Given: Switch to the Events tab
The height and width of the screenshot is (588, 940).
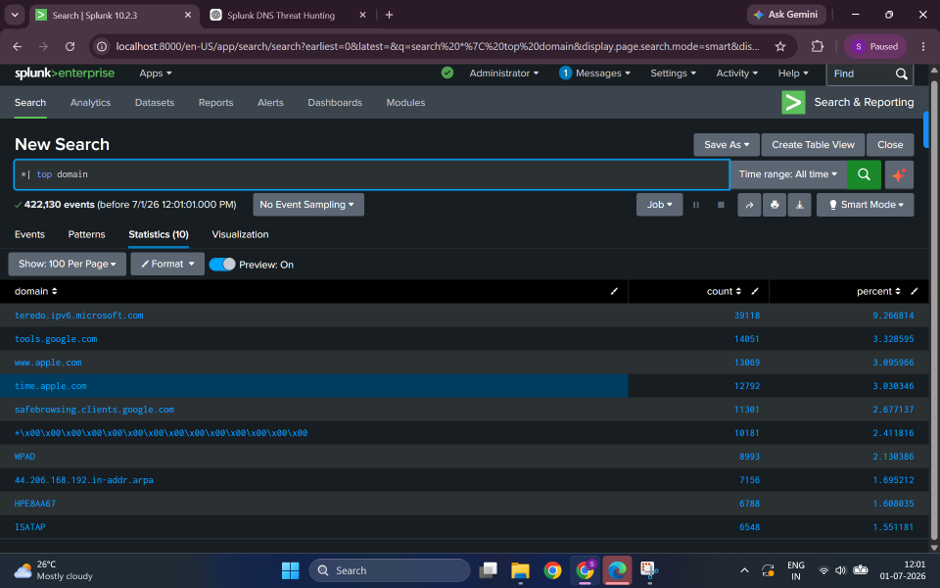Looking at the screenshot, I should (29, 234).
